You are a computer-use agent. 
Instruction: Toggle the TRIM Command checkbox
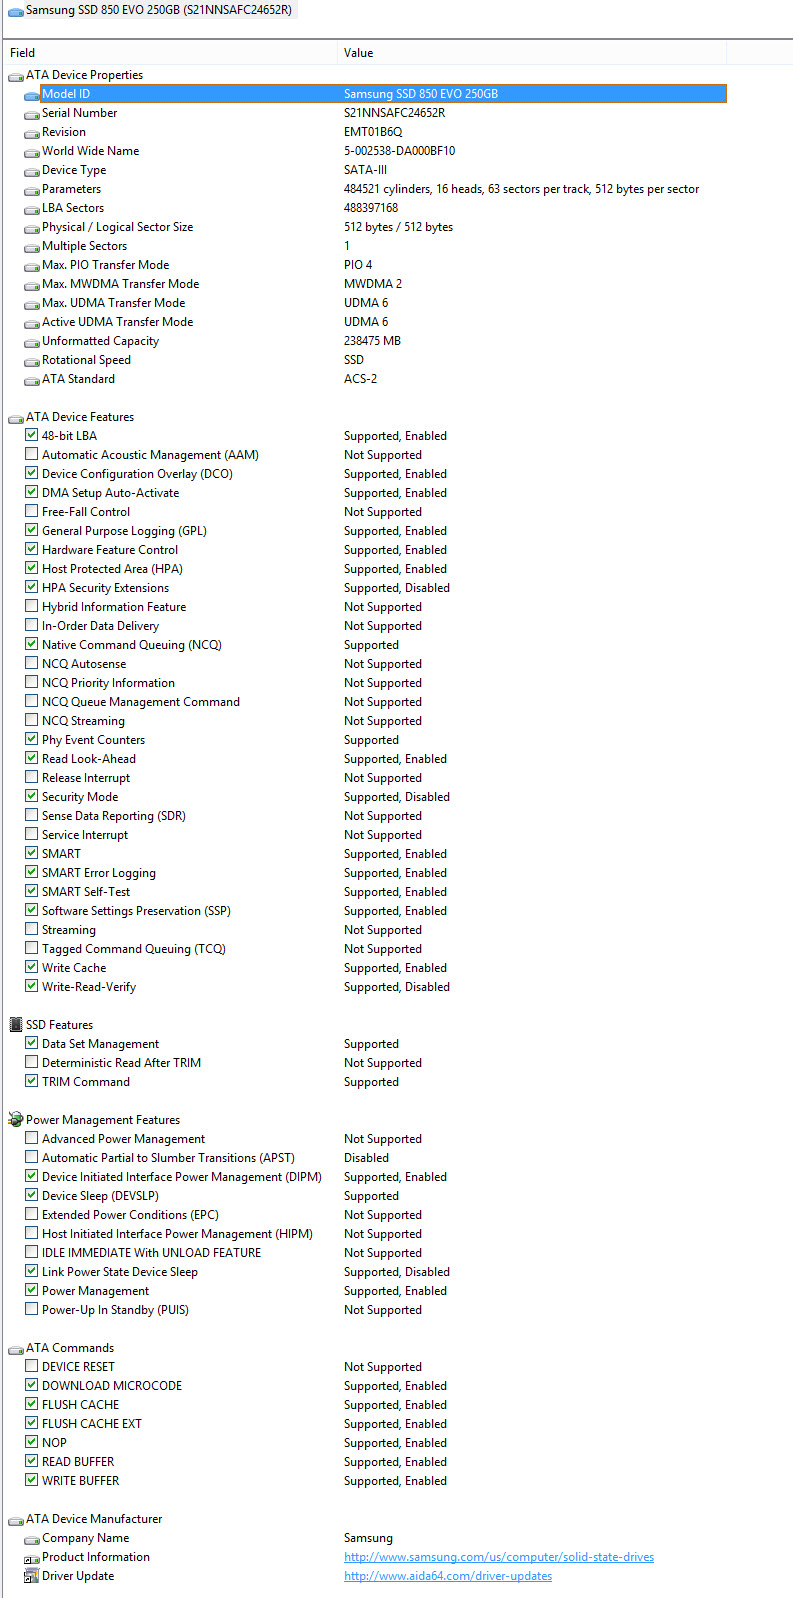point(32,1081)
